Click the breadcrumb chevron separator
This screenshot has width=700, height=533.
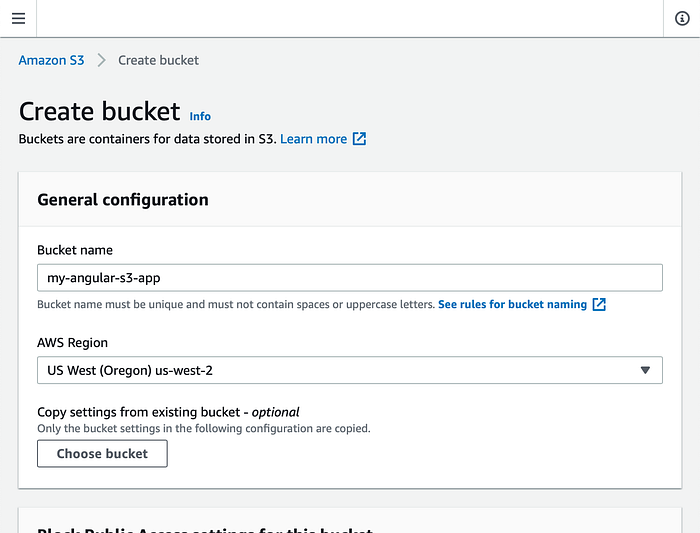[101, 60]
